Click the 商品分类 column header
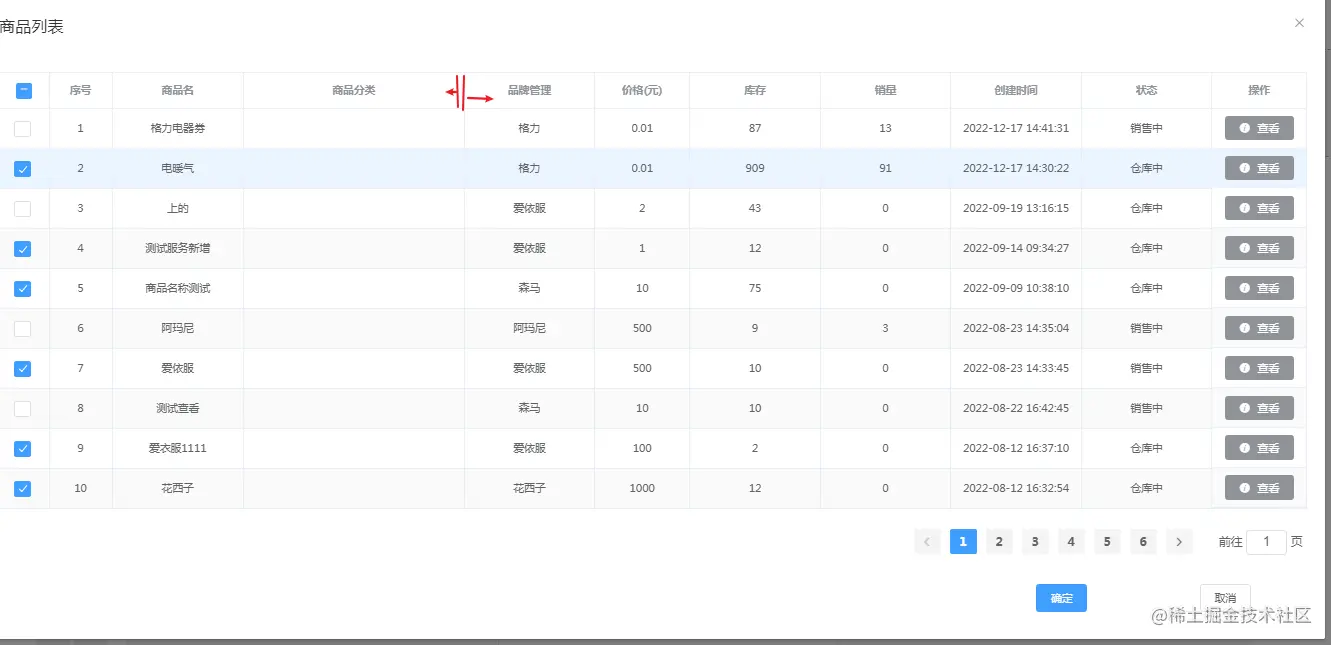The height and width of the screenshot is (645, 1331). point(354,90)
